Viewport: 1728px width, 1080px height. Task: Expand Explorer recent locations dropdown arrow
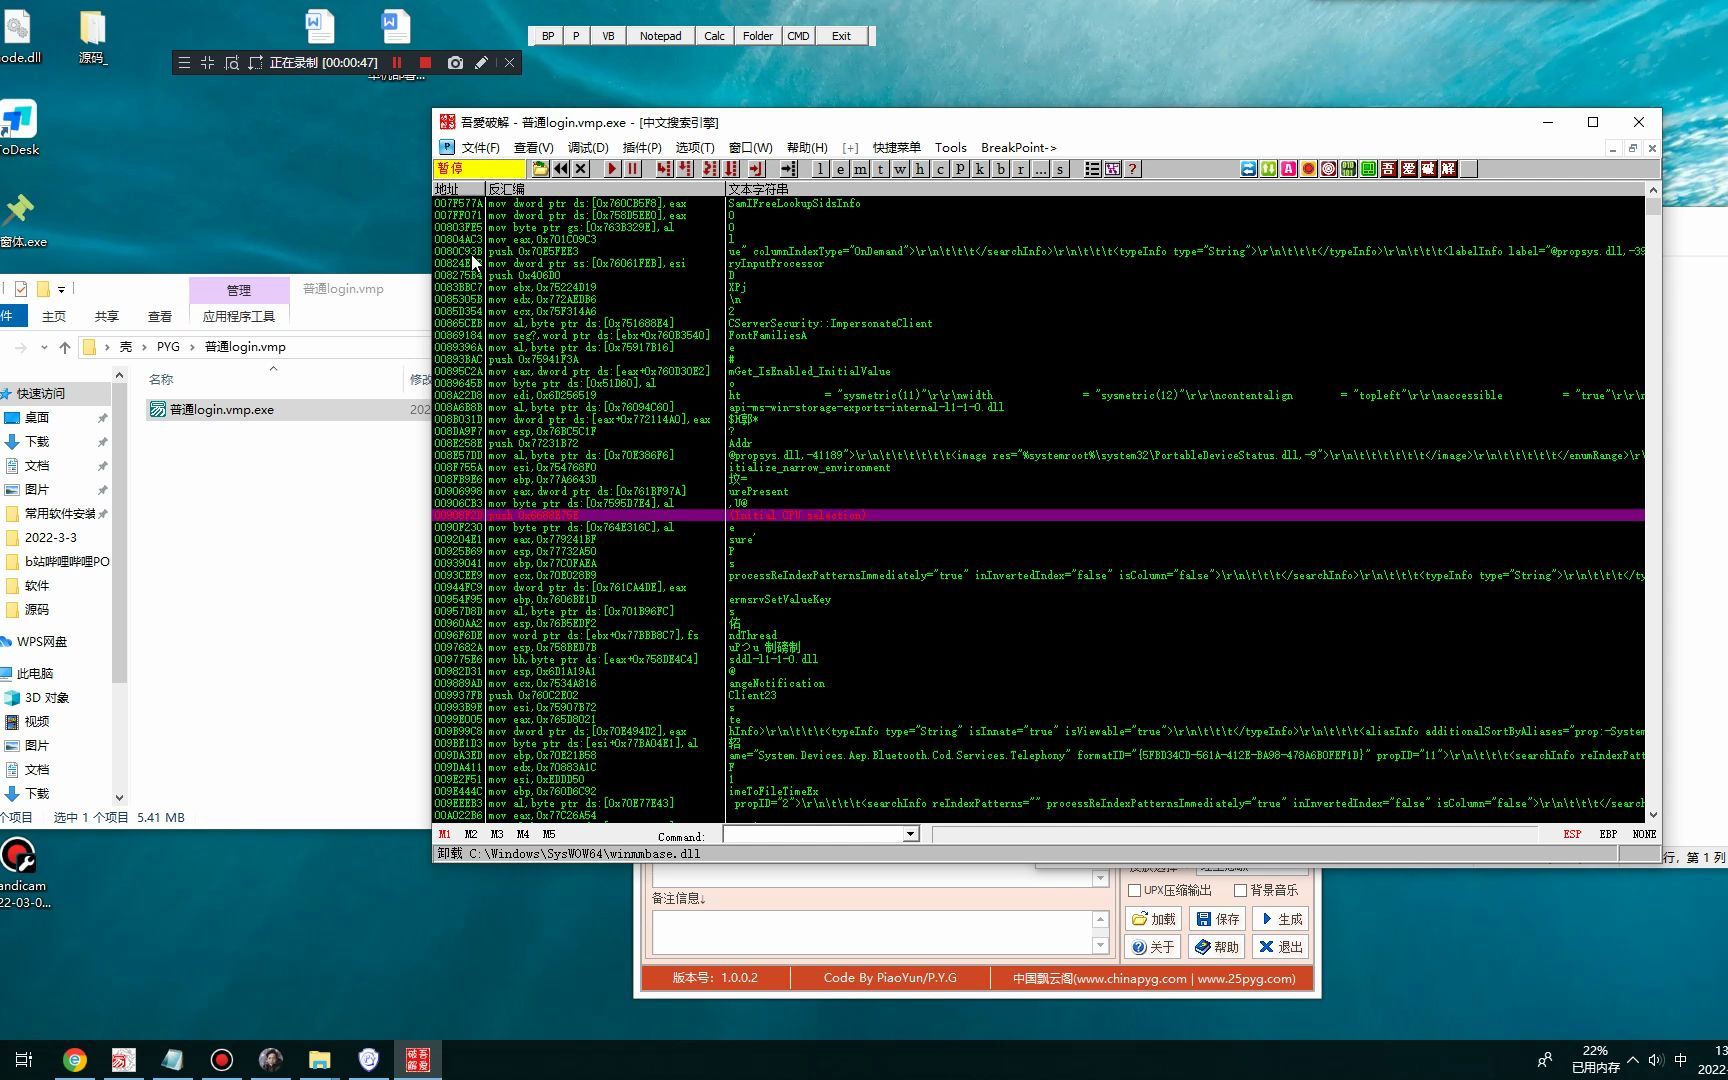[x=44, y=347]
